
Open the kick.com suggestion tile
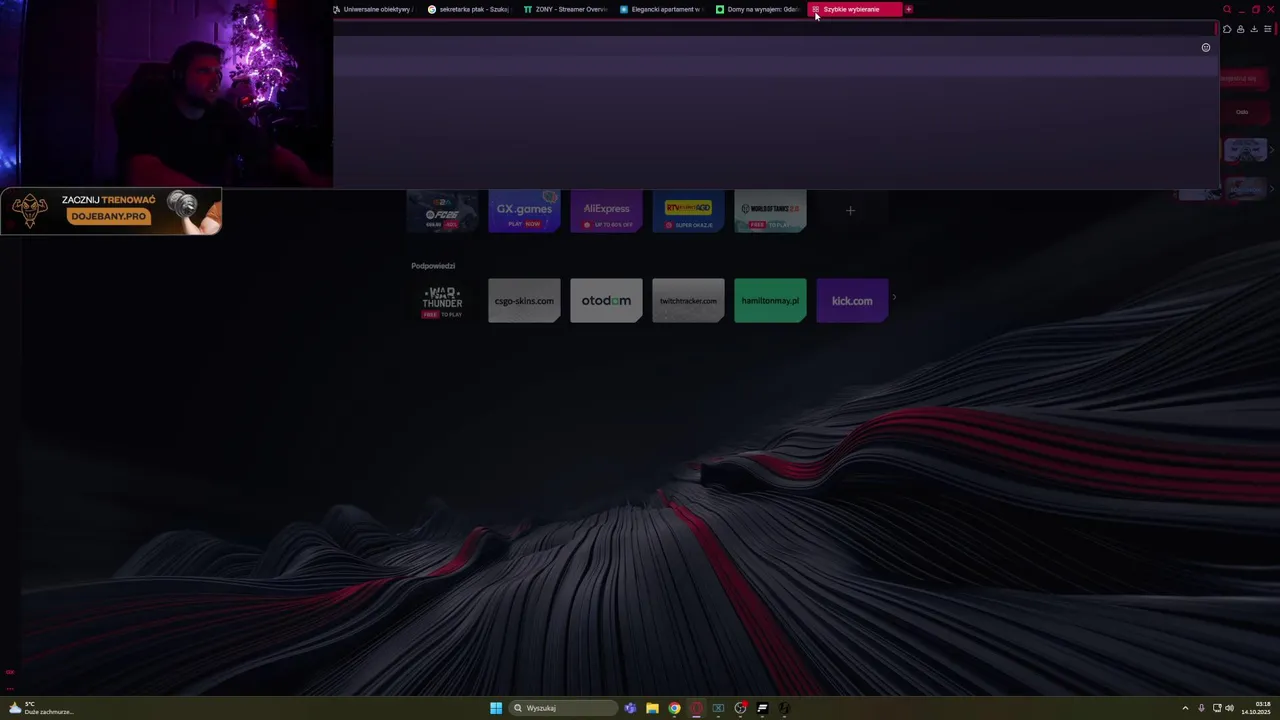852,301
